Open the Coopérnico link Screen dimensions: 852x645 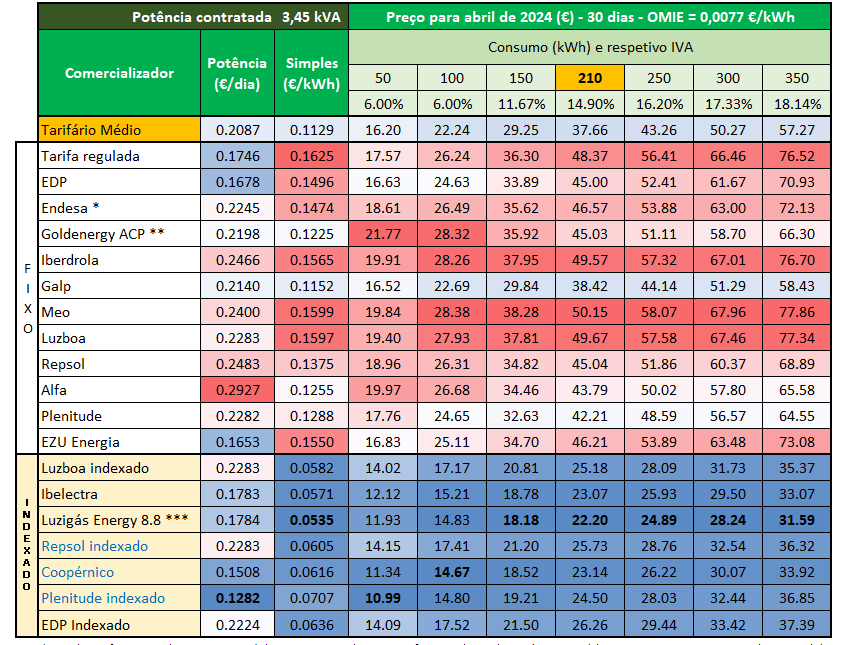tap(77, 572)
